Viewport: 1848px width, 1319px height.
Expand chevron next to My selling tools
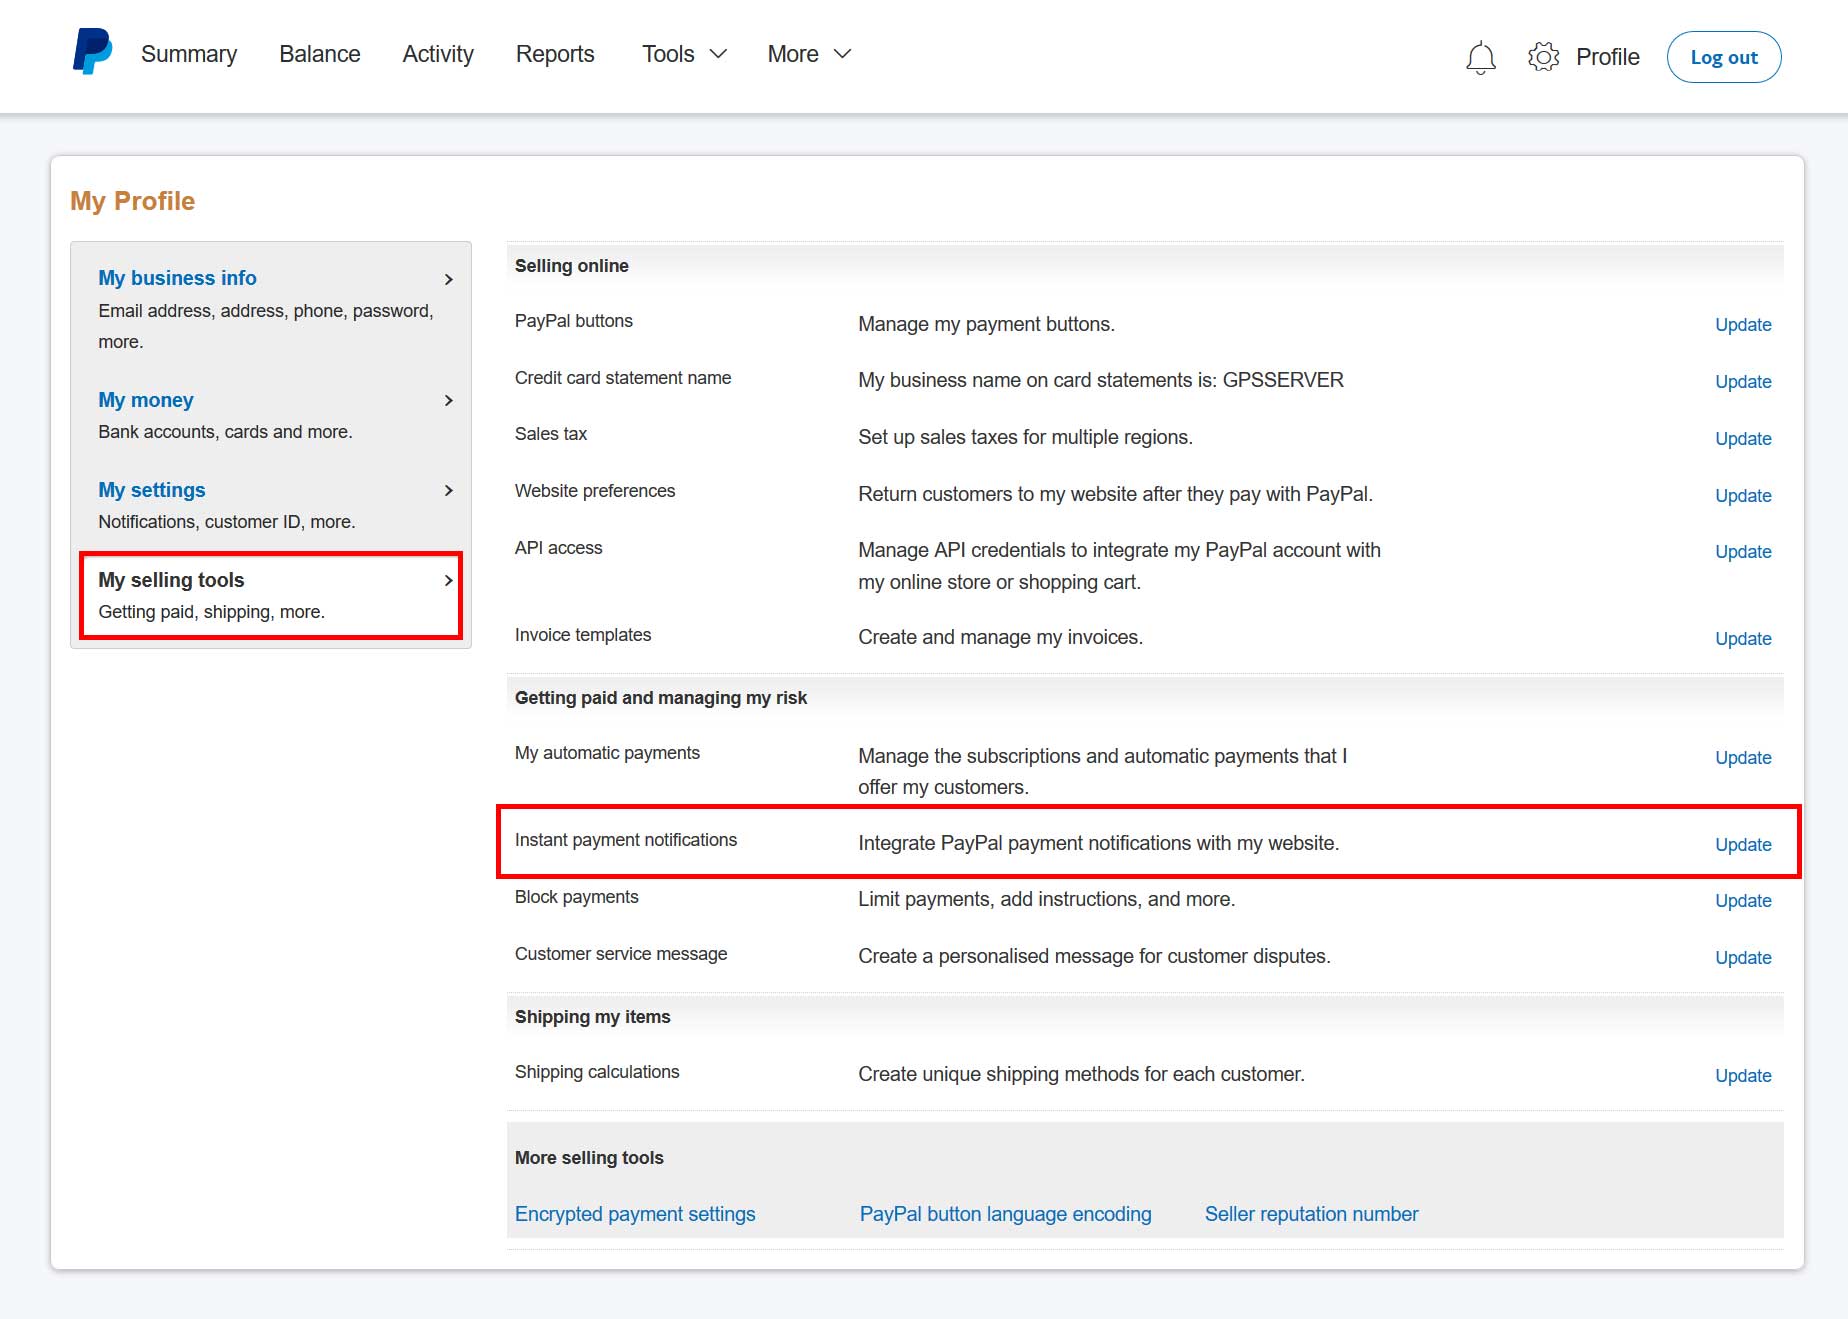point(448,580)
